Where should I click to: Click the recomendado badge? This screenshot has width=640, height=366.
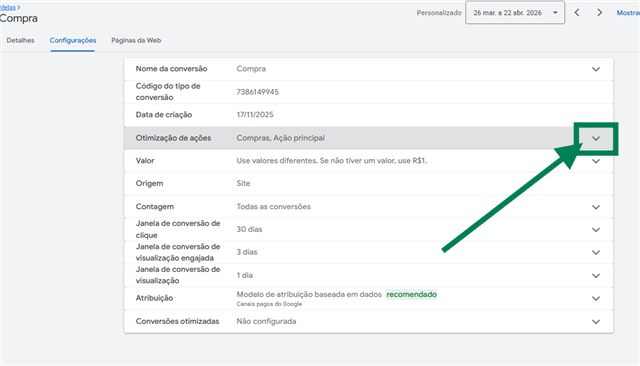click(x=411, y=294)
